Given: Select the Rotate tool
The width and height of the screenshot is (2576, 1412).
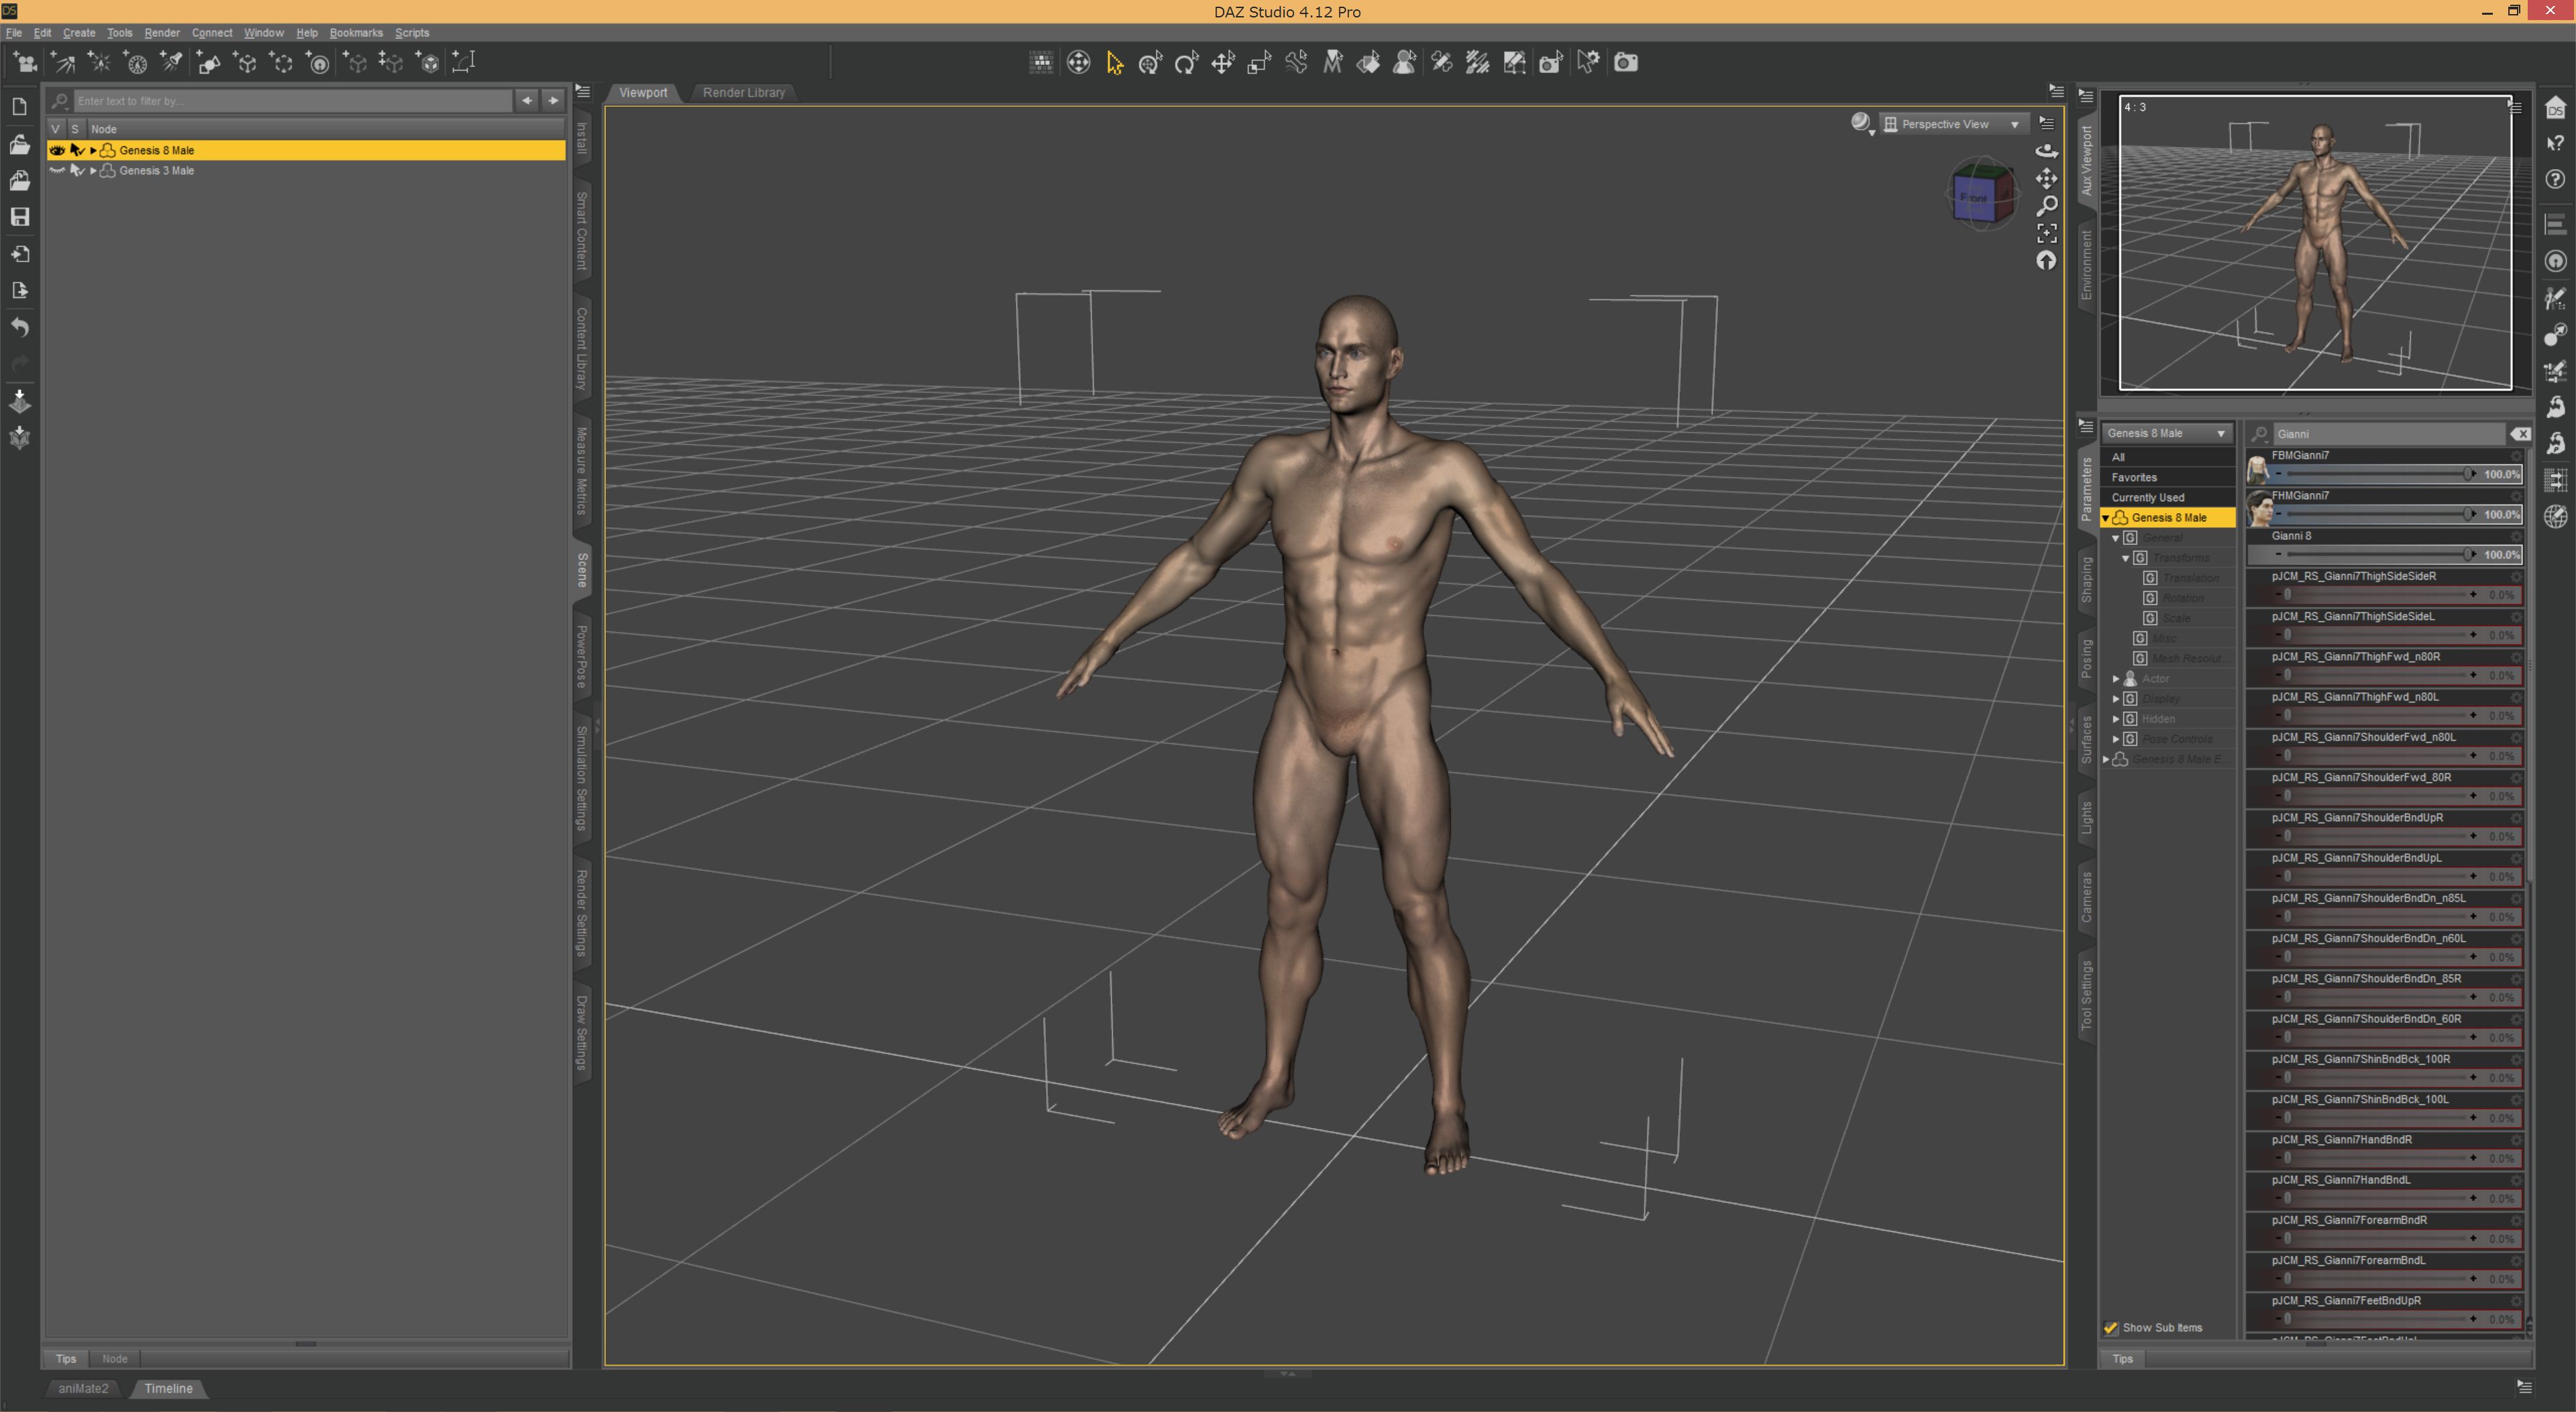Looking at the screenshot, I should tap(1186, 63).
